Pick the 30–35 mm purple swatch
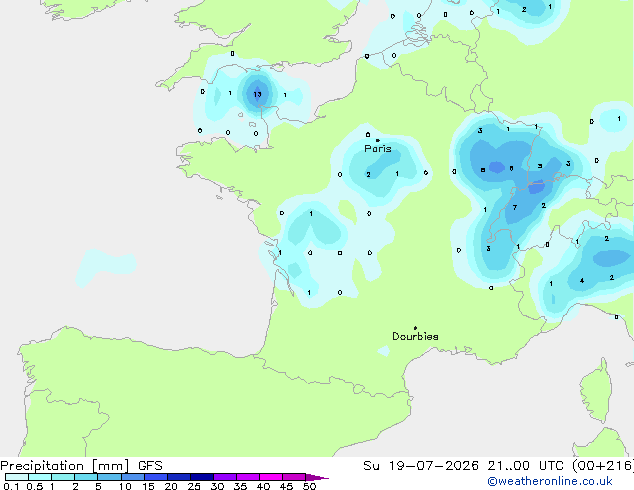Screen dimensions: 634x490 point(224,477)
